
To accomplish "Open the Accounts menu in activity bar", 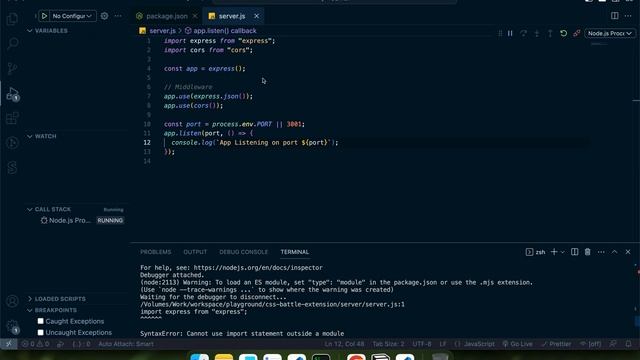I will (x=12, y=301).
